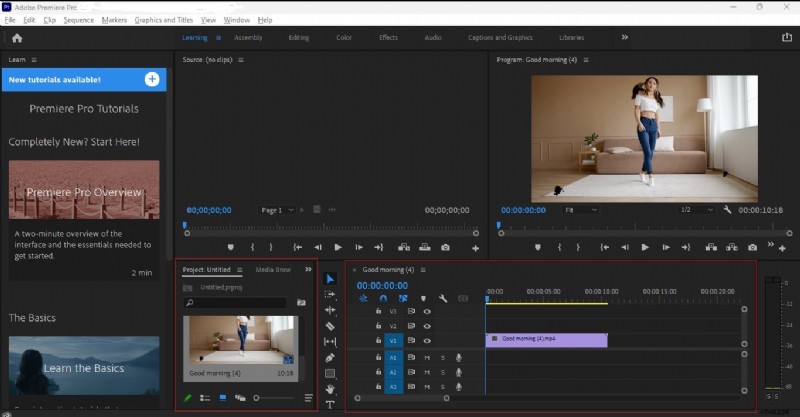Image resolution: width=800 pixels, height=417 pixels.
Task: Open the Fit zoom level dropdown
Action: pos(580,210)
